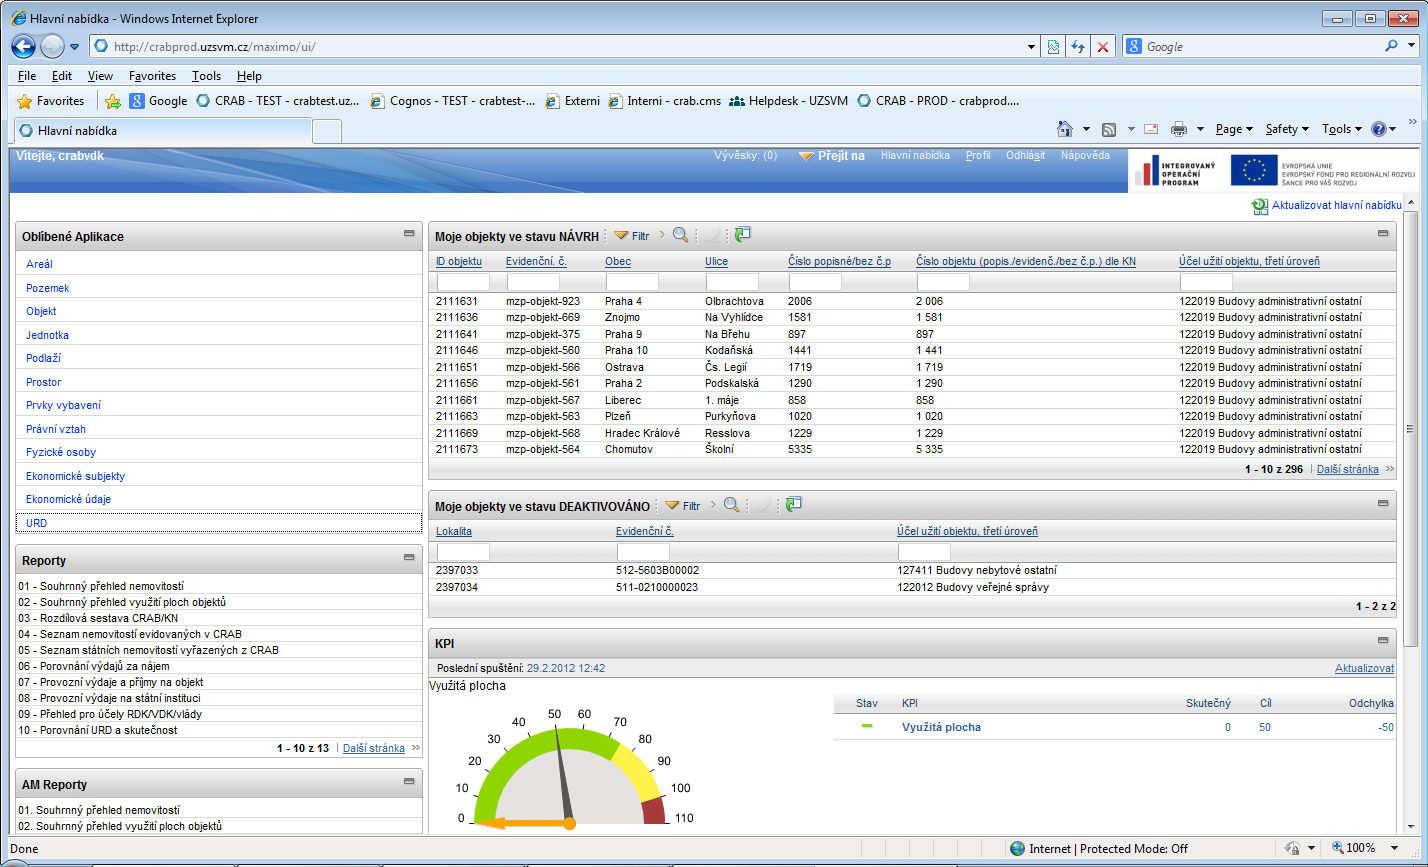
Task: Open the Helpdesk - UZSVM favorites link
Action: click(788, 101)
